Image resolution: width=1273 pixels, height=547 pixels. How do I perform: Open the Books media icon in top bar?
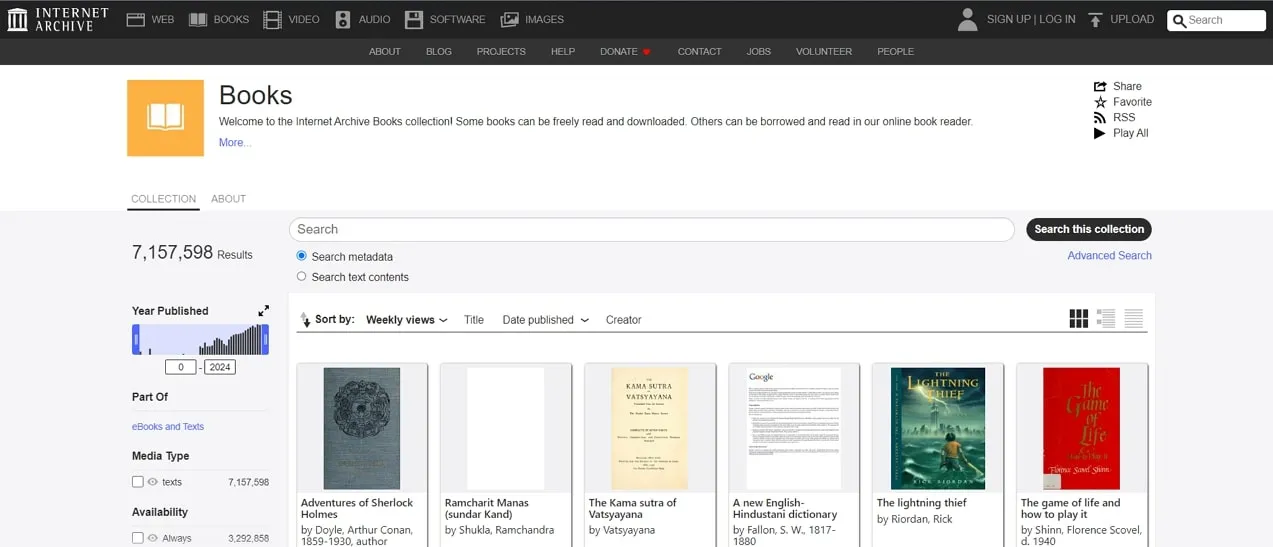[198, 19]
